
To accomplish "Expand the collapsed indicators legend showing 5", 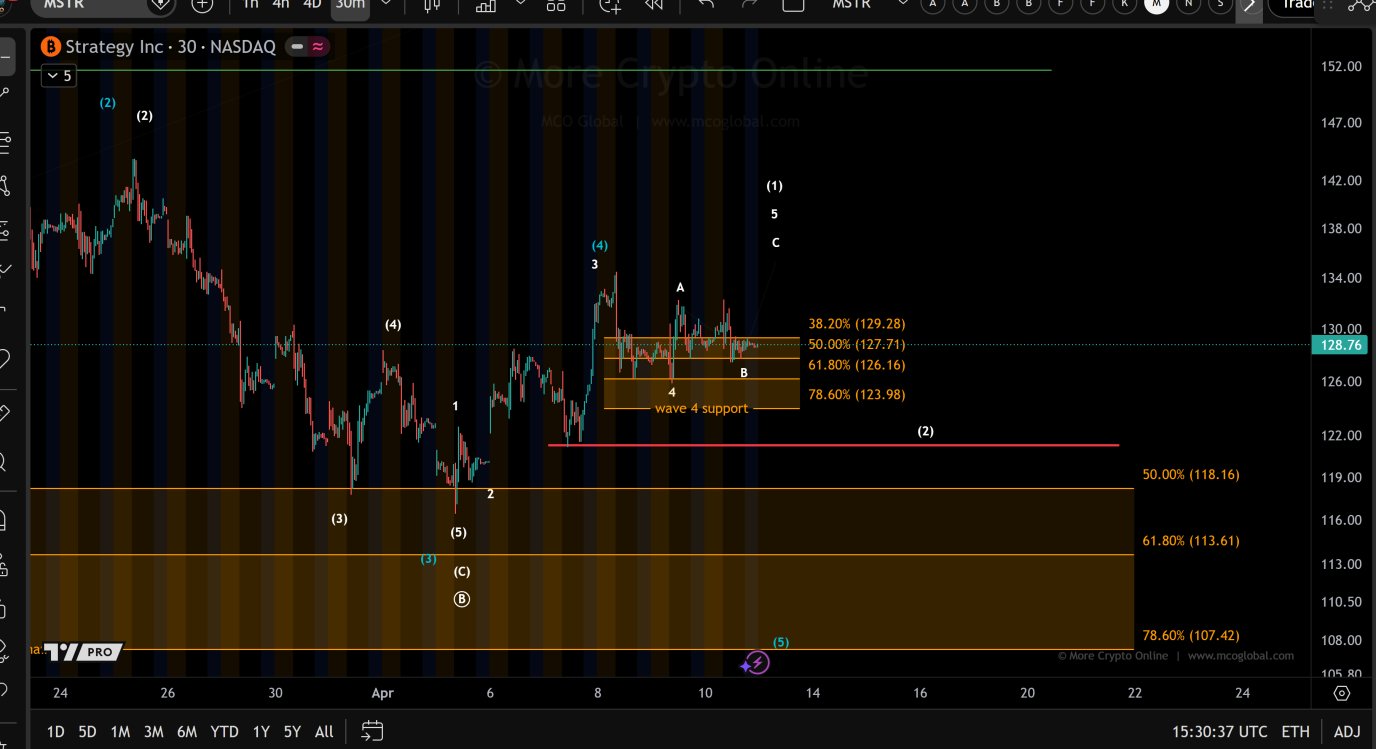I will pos(58,75).
